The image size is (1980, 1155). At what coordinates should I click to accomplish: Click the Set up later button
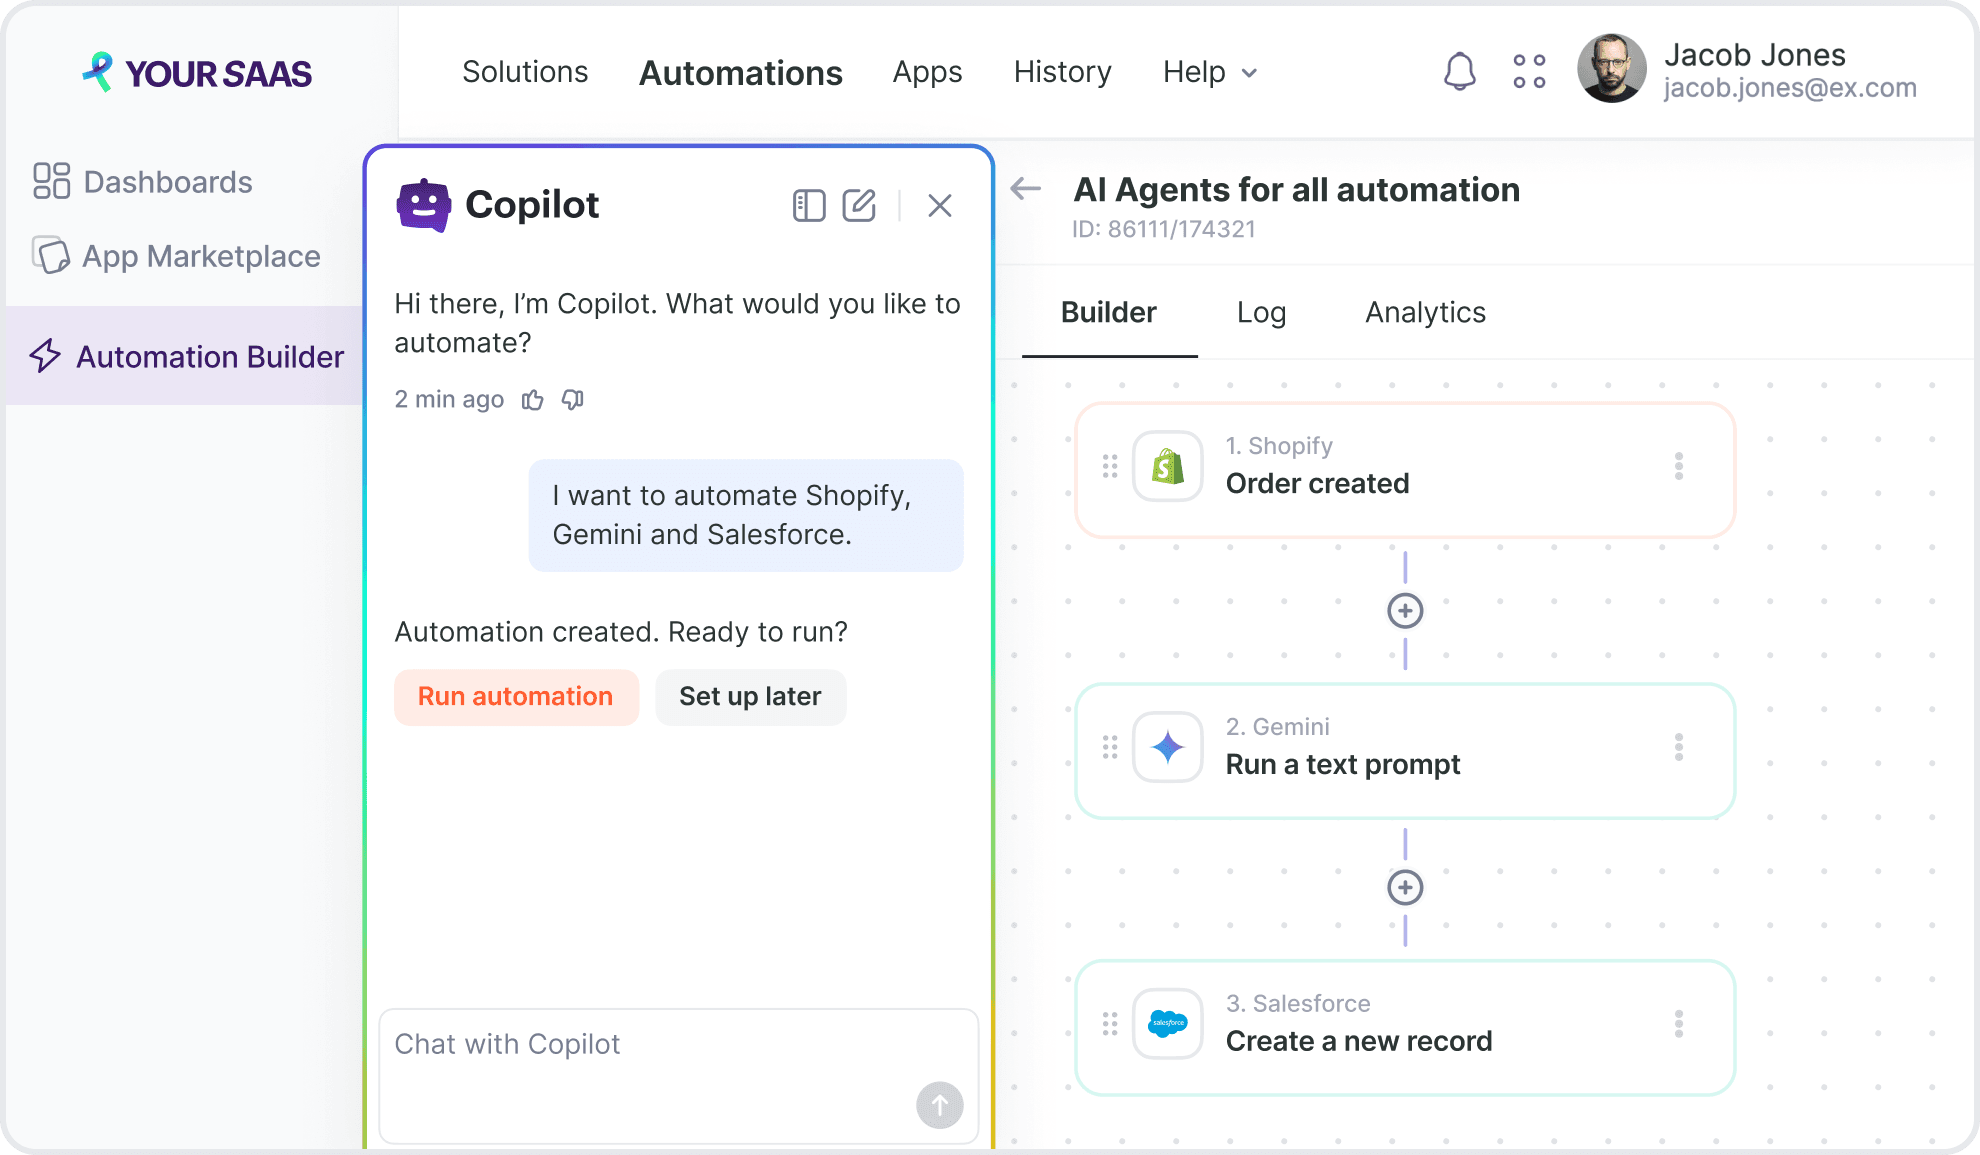click(751, 697)
